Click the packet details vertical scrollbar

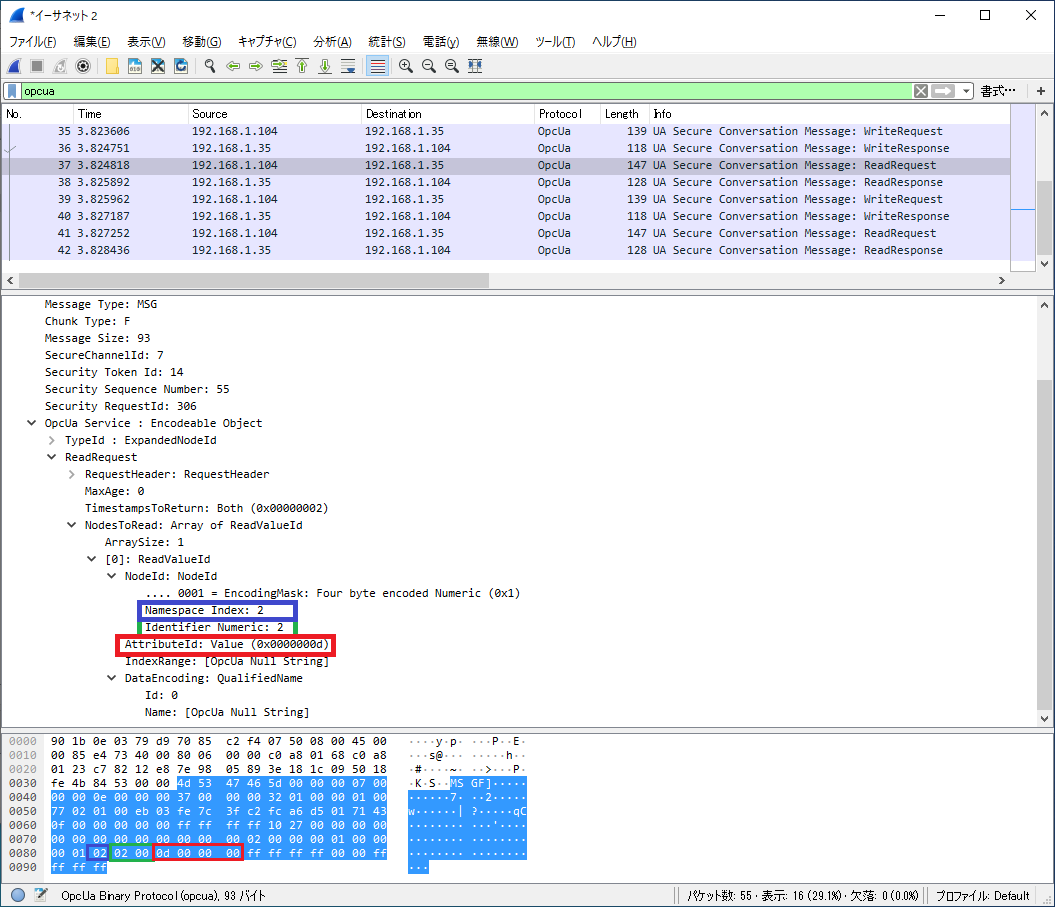[1044, 545]
